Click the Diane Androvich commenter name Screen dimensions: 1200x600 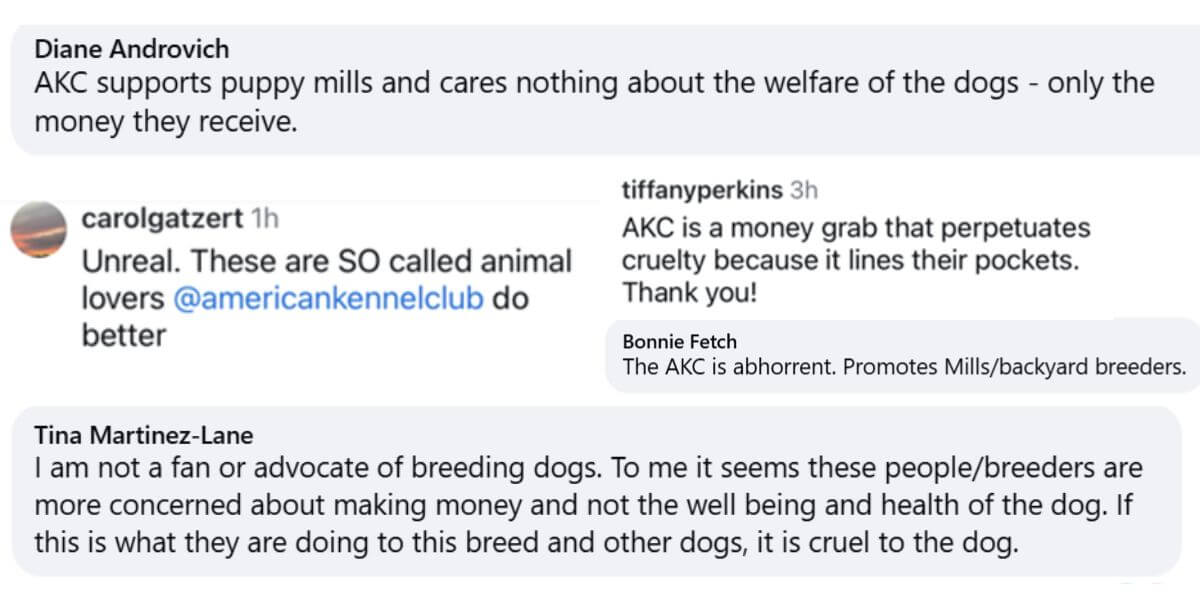[x=131, y=48]
